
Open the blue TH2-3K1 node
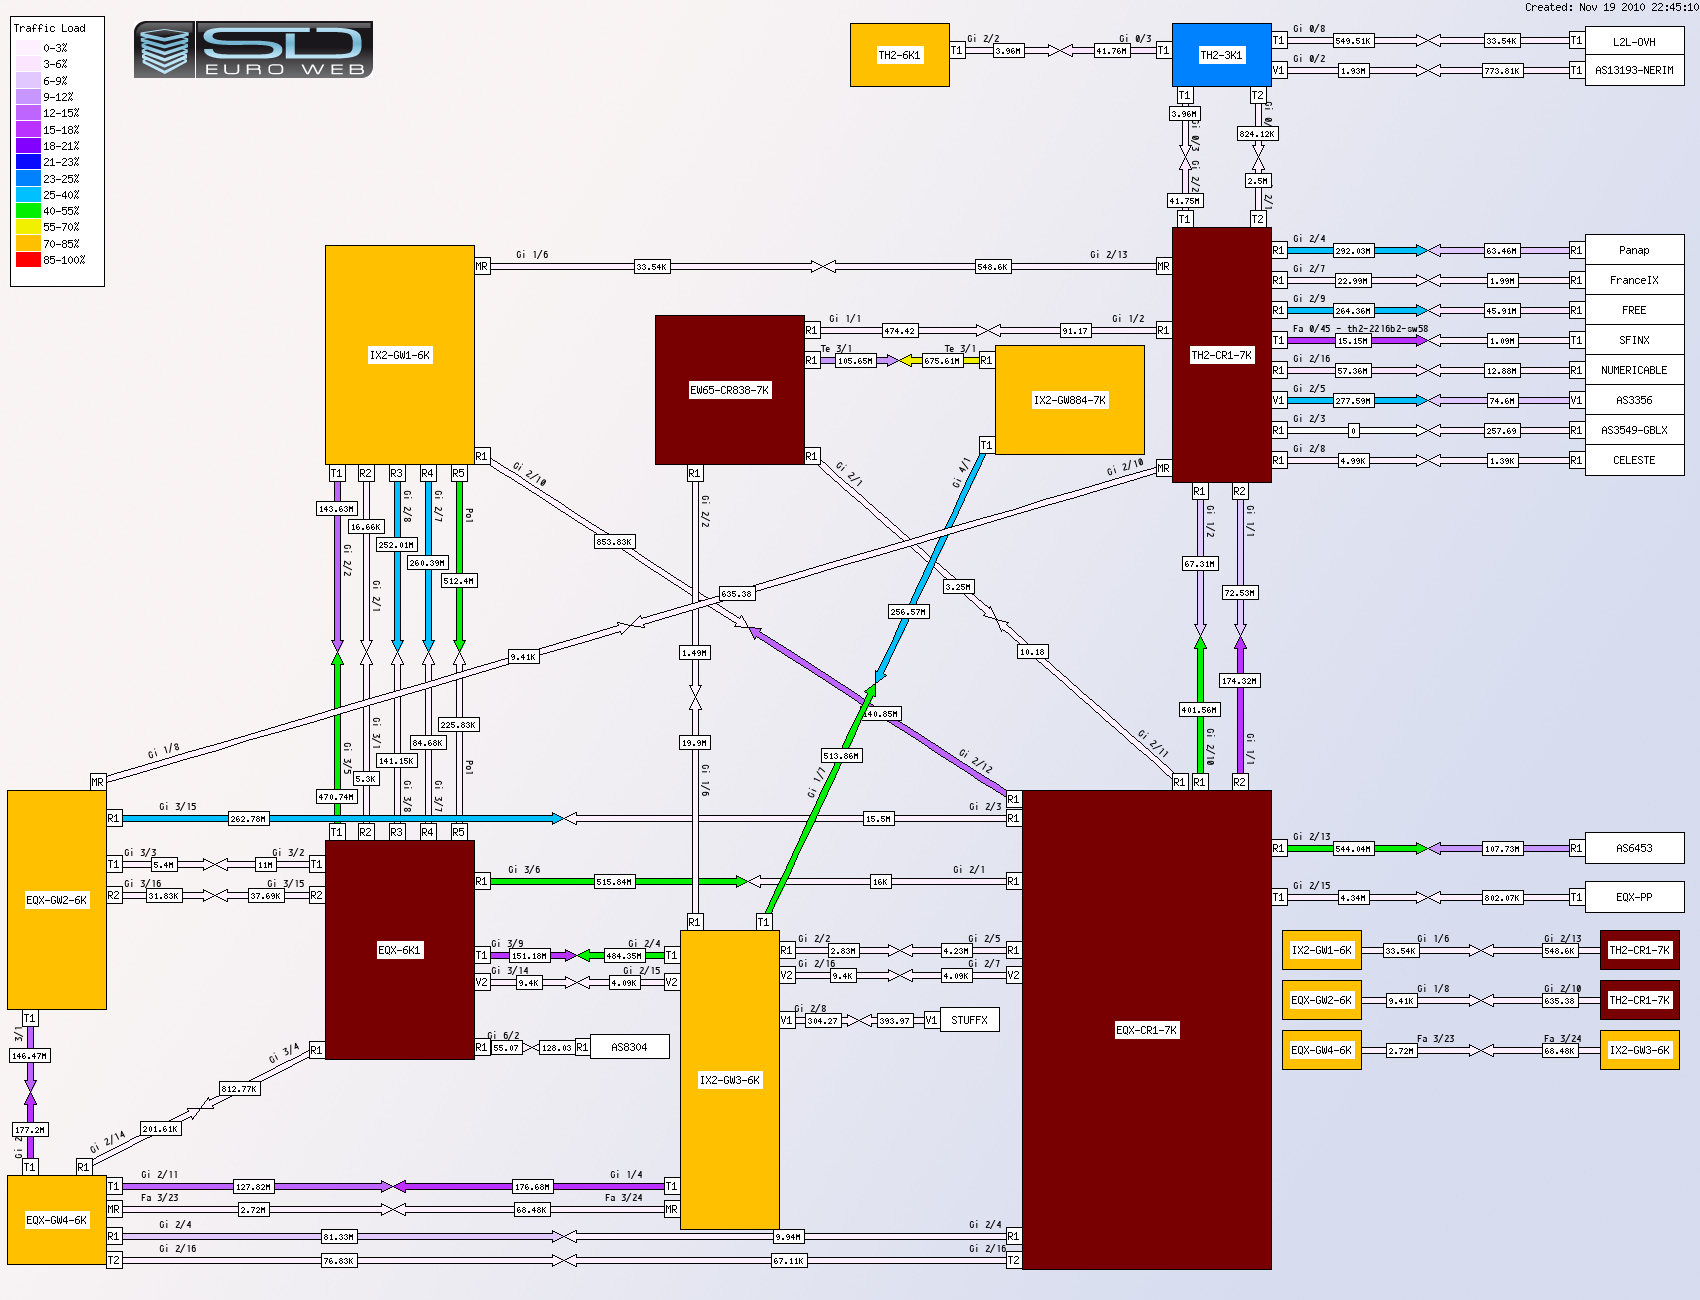point(1221,55)
